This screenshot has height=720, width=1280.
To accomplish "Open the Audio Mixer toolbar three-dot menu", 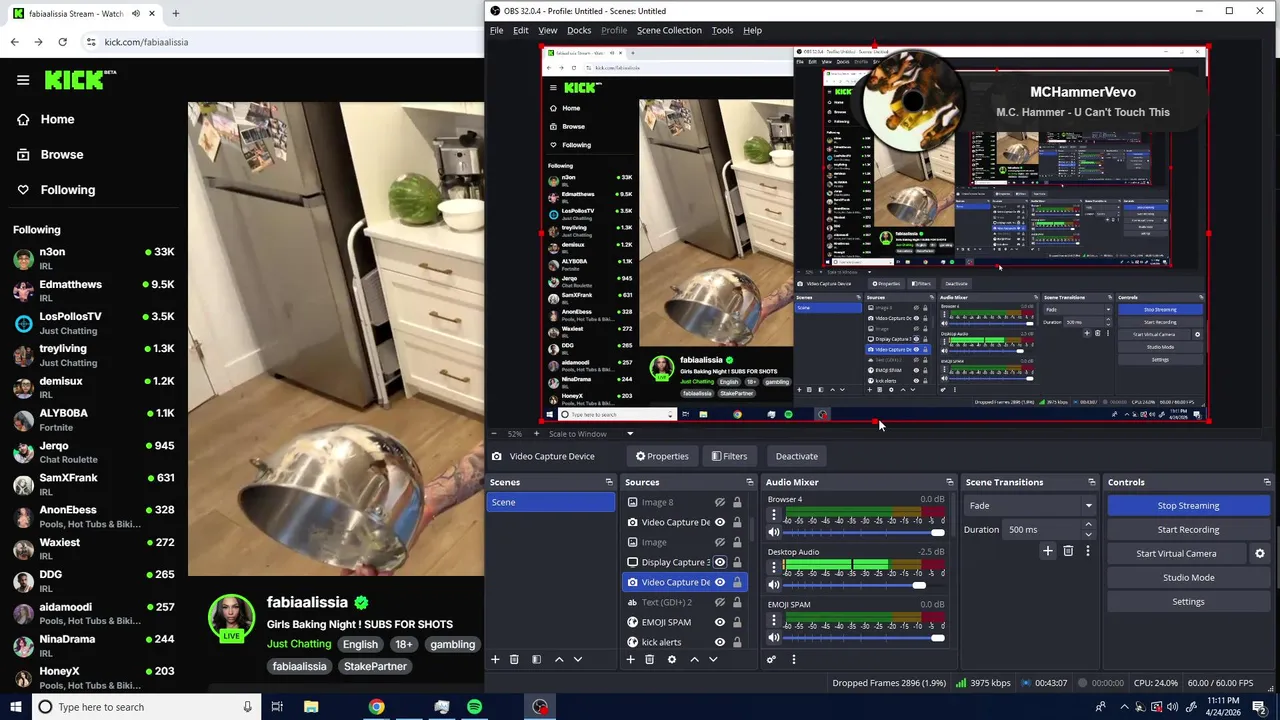I will point(794,660).
